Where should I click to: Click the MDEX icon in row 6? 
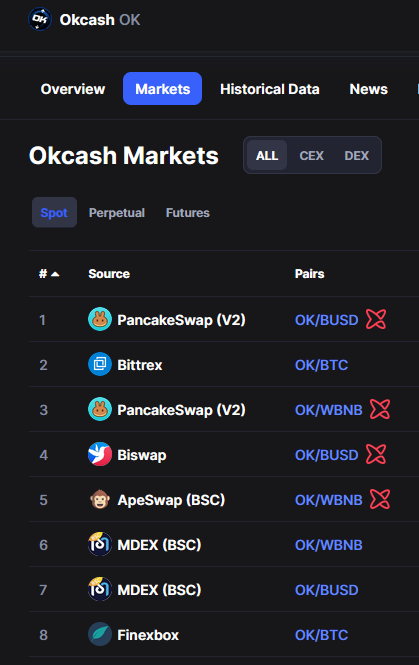tap(100, 544)
